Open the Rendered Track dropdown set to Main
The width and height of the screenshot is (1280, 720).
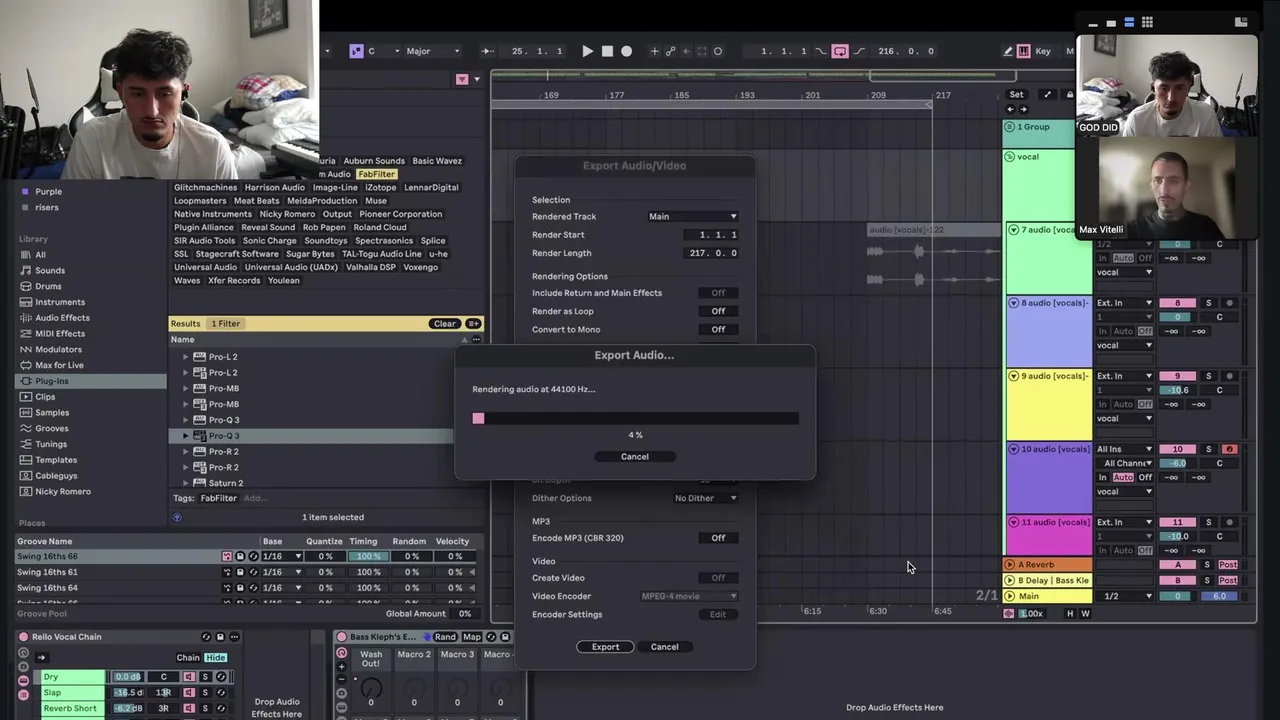click(693, 217)
